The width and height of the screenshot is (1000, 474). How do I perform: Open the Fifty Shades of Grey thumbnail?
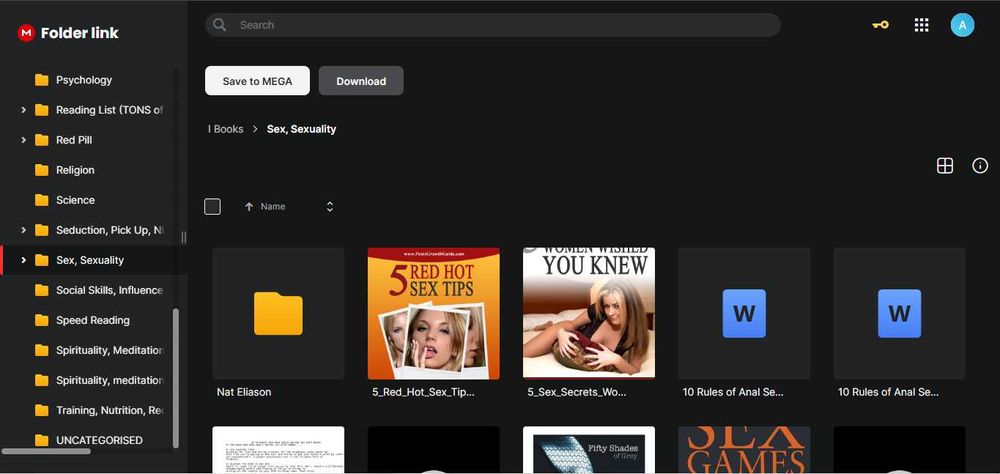click(589, 450)
